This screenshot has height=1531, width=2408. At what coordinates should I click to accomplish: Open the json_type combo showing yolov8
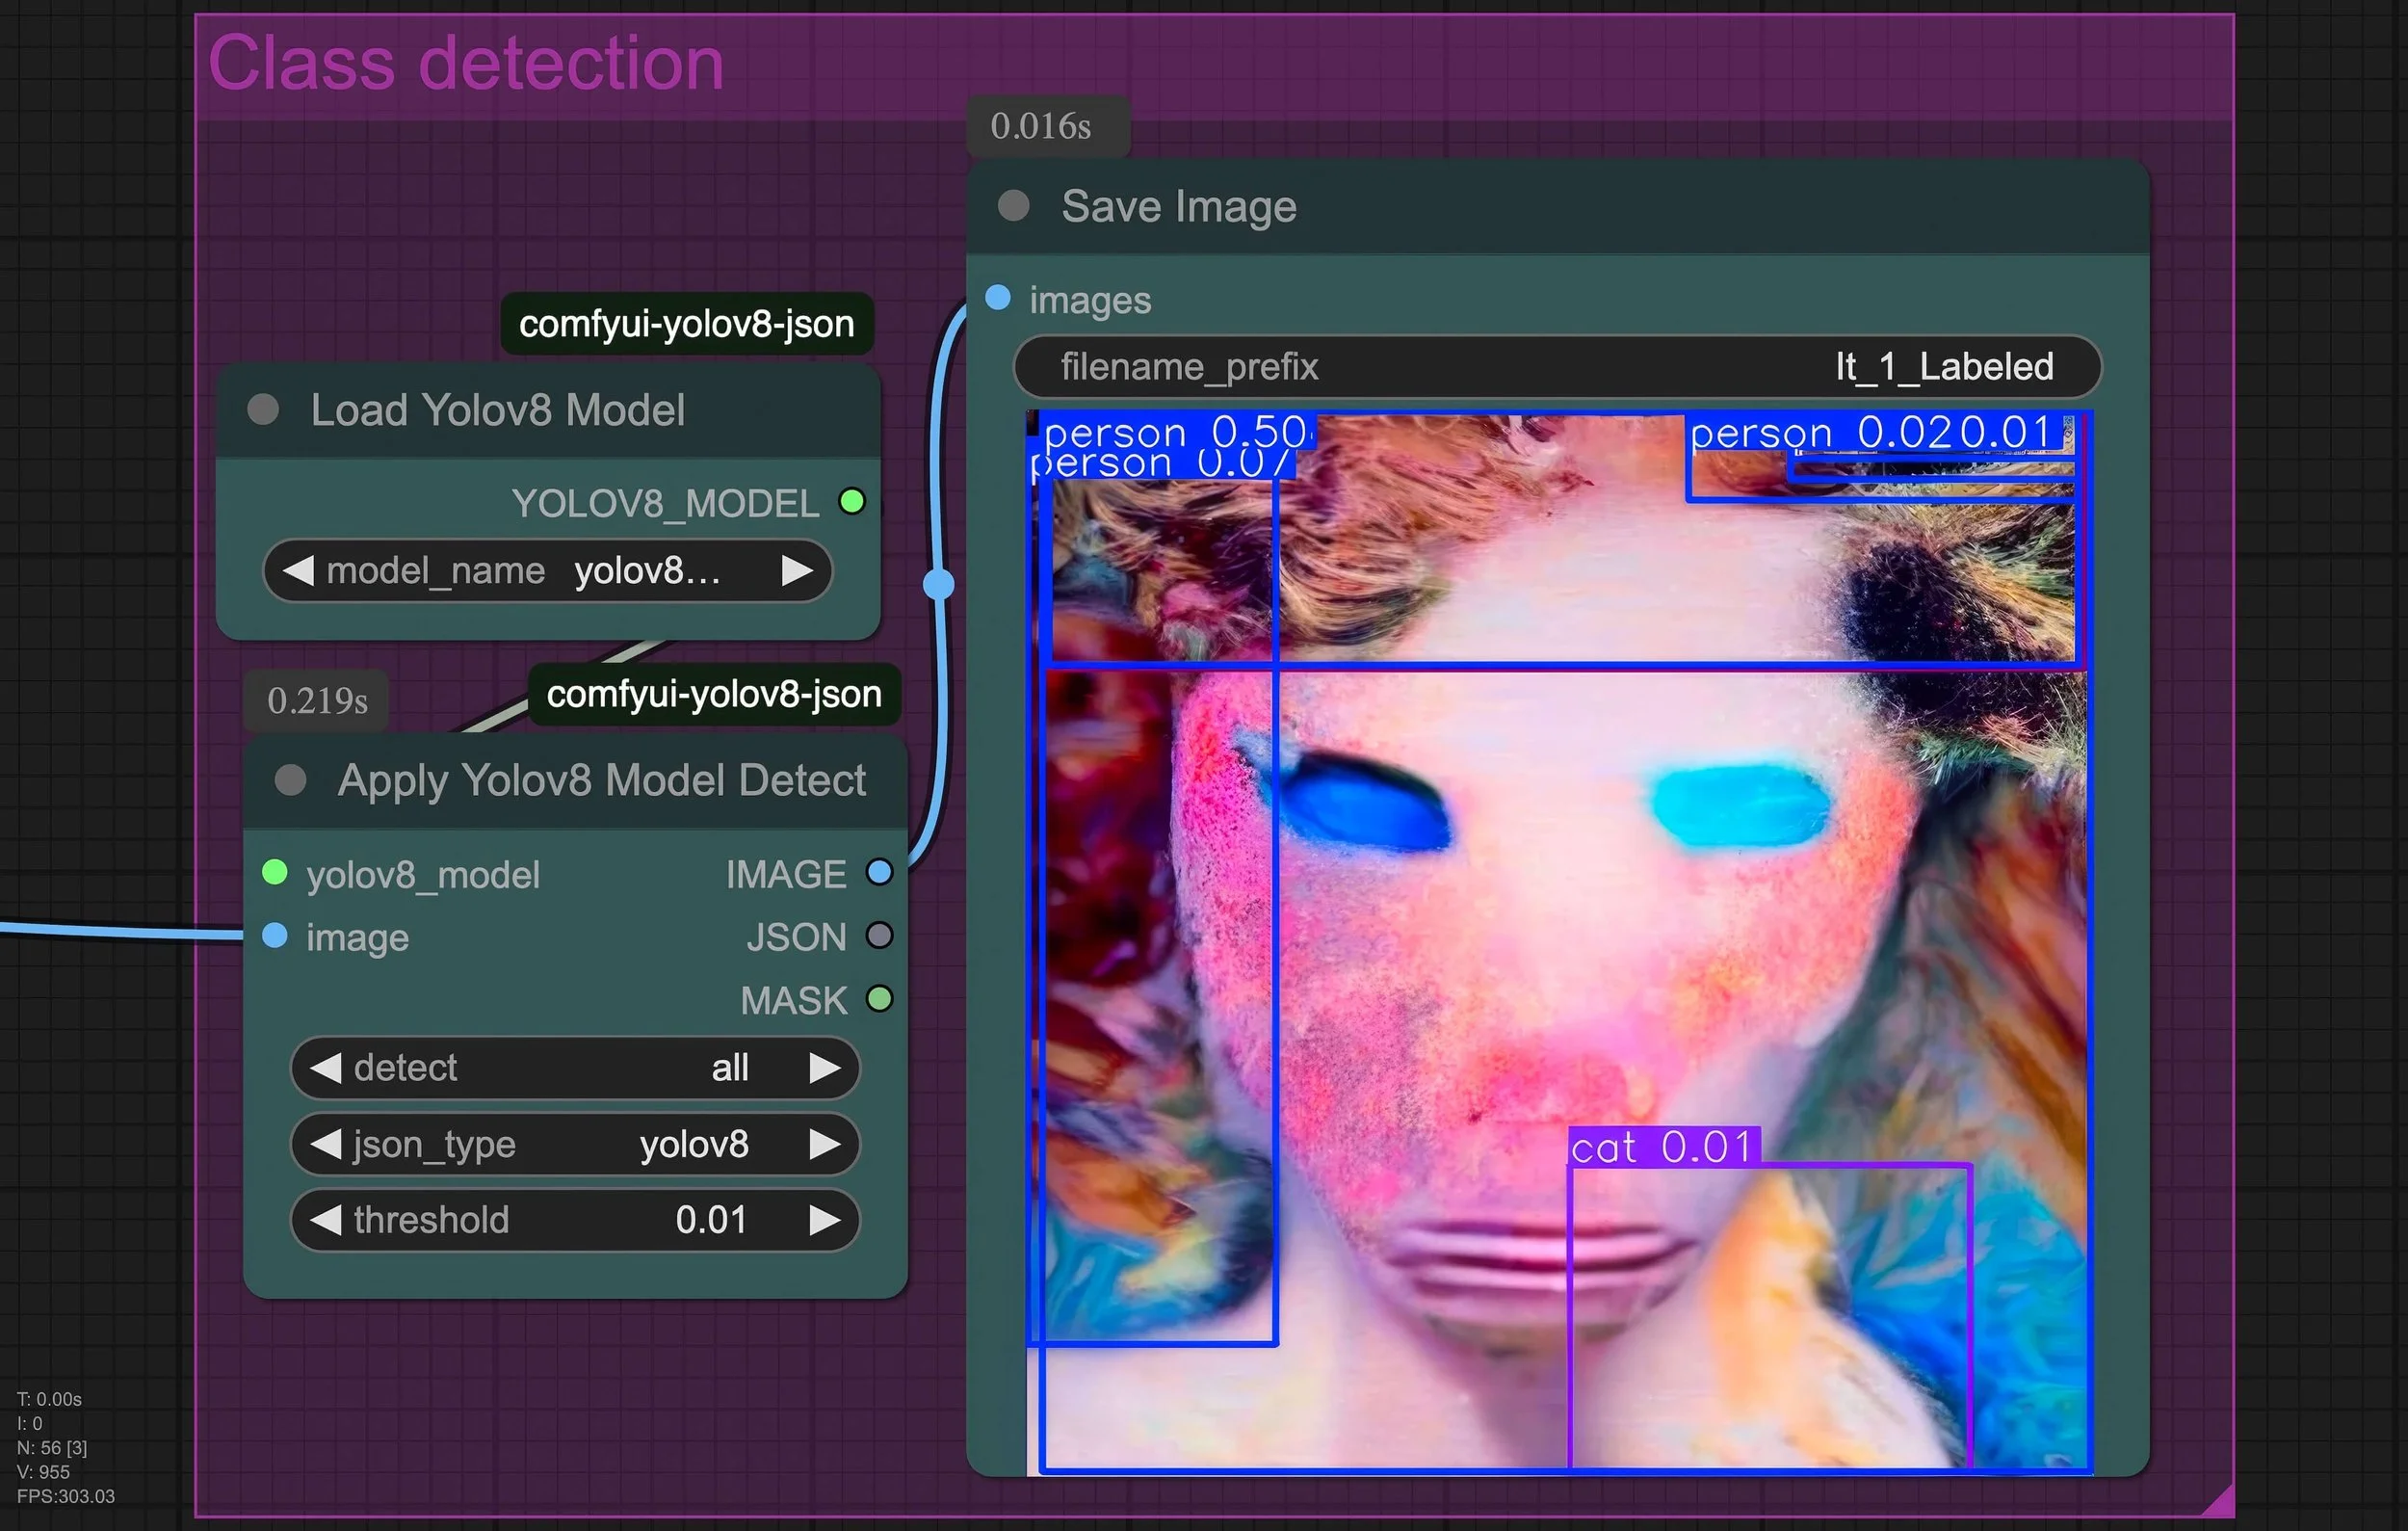(x=575, y=1144)
